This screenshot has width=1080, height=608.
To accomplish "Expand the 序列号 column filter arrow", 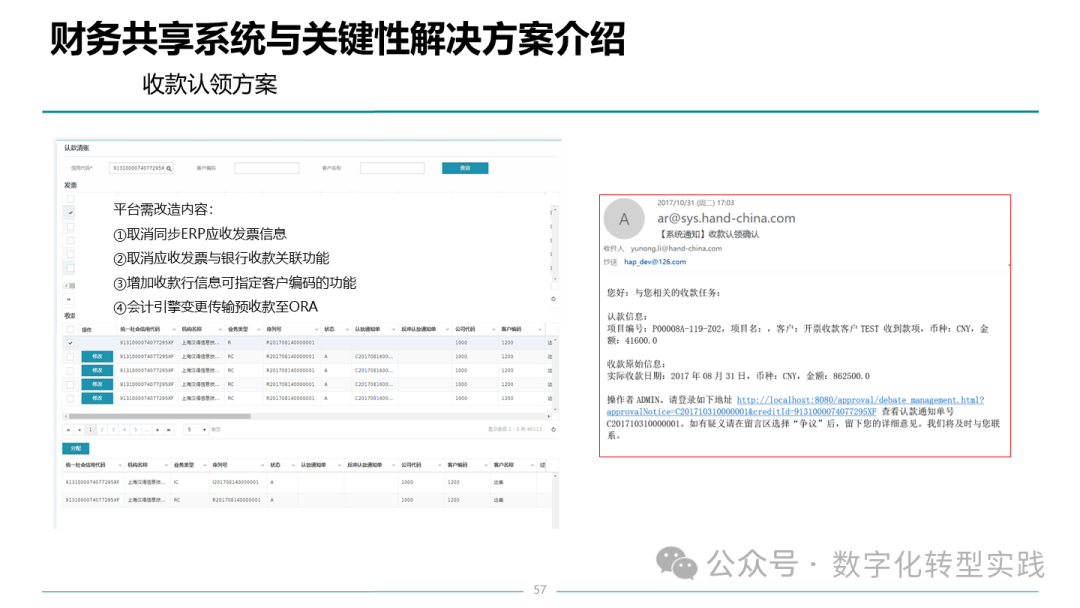I will [317, 329].
